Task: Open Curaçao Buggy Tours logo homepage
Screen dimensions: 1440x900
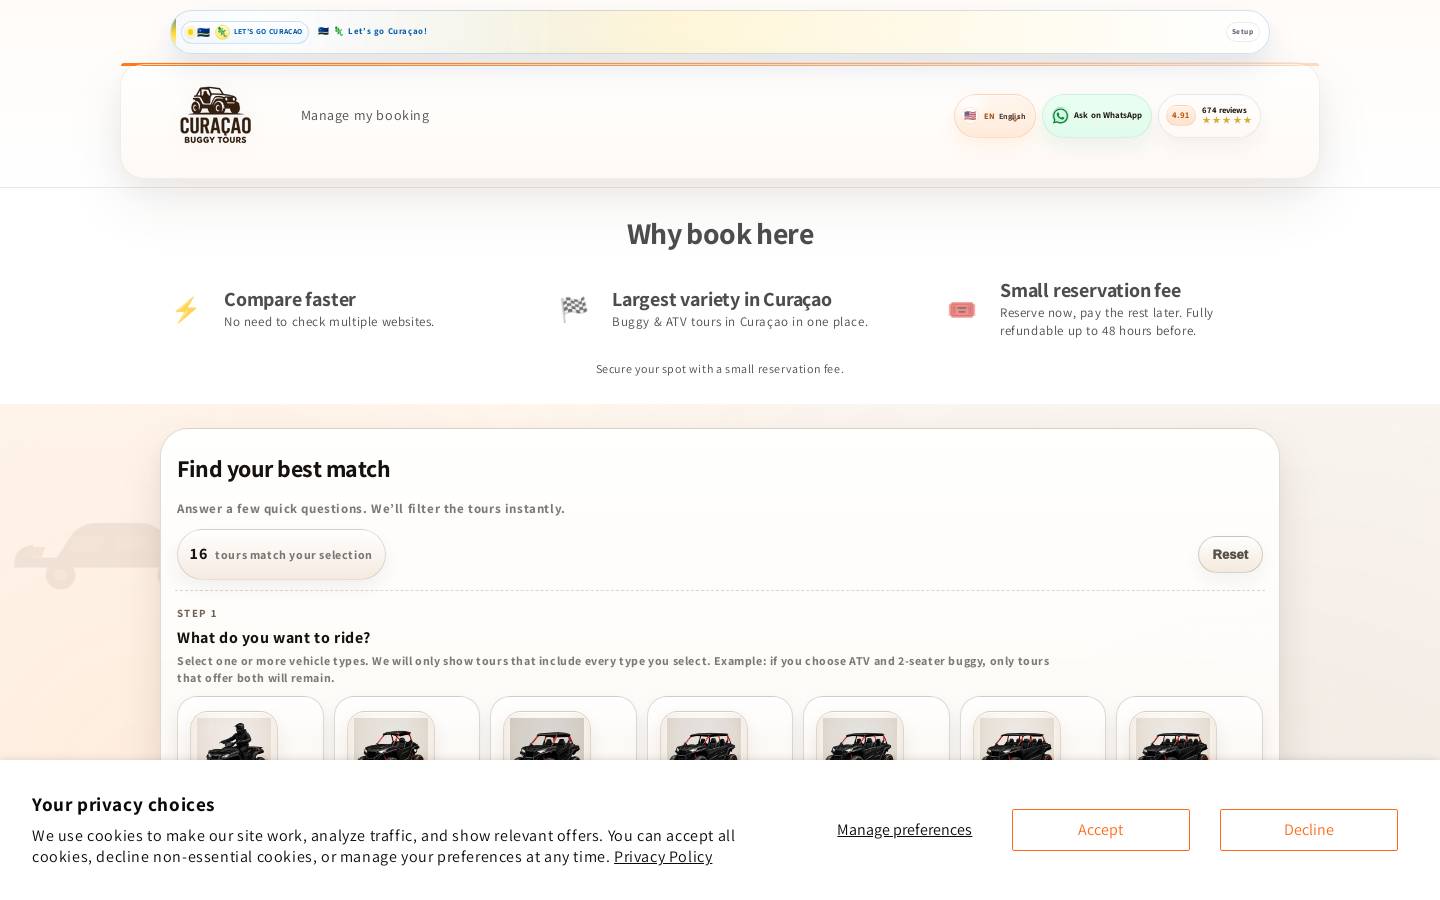Action: 215,115
